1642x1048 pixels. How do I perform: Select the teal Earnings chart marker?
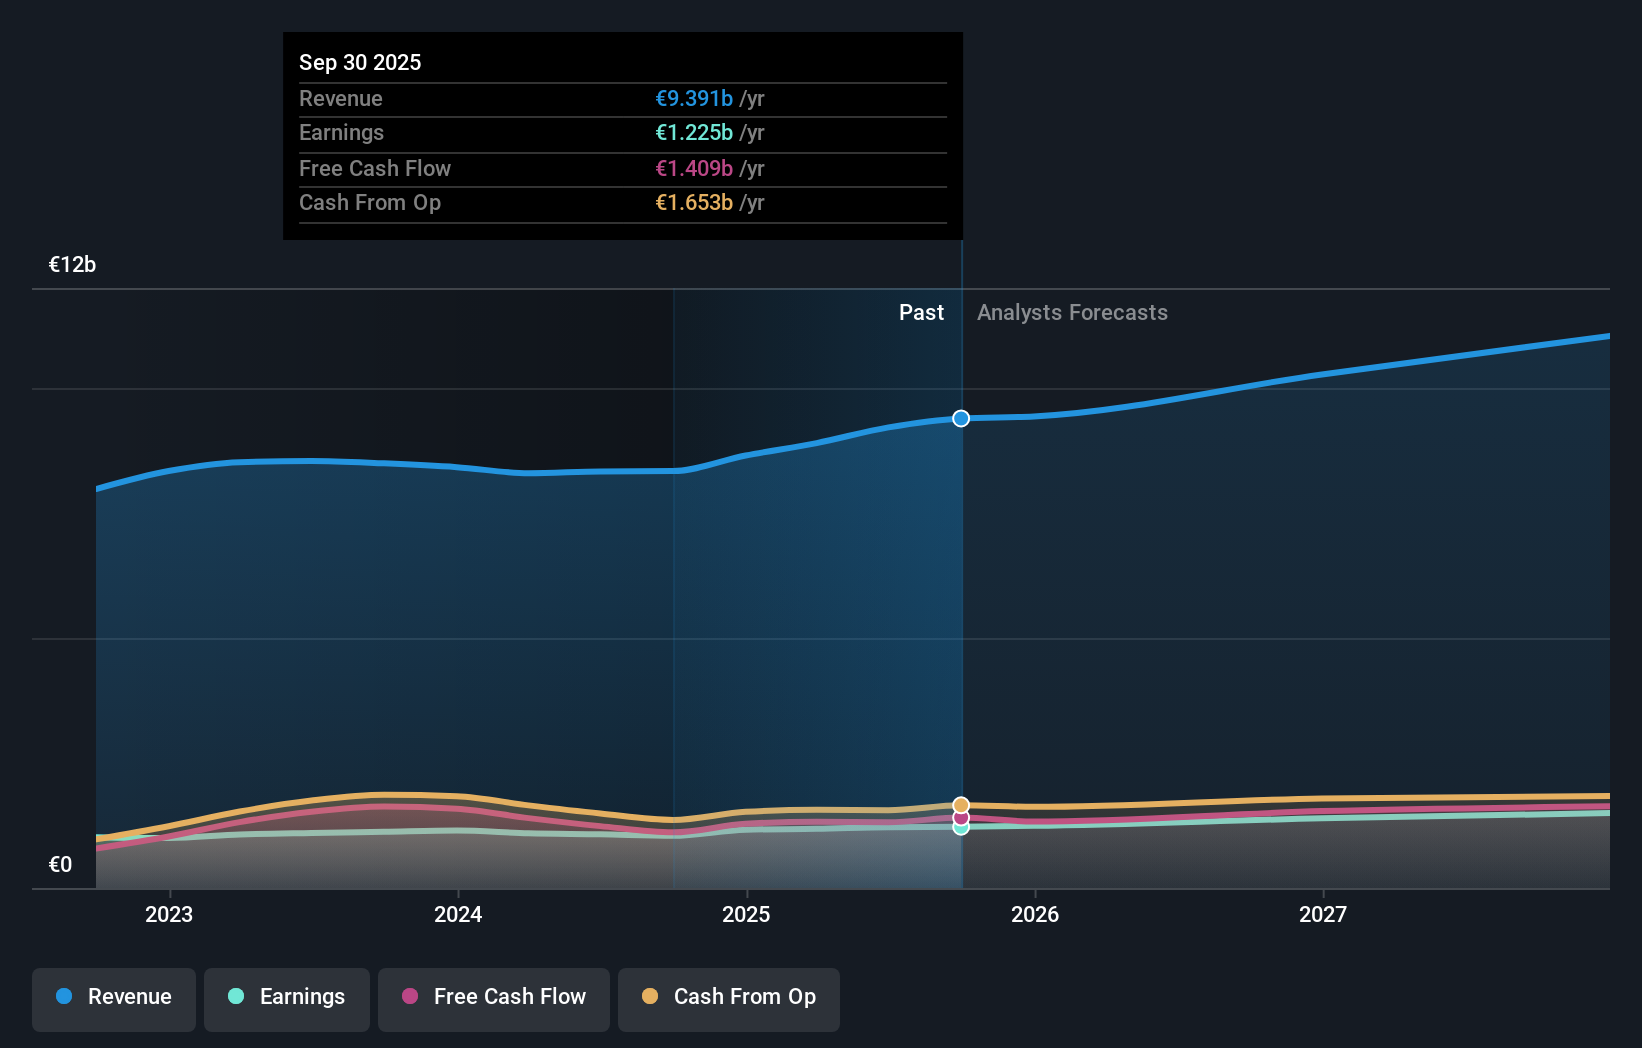960,831
